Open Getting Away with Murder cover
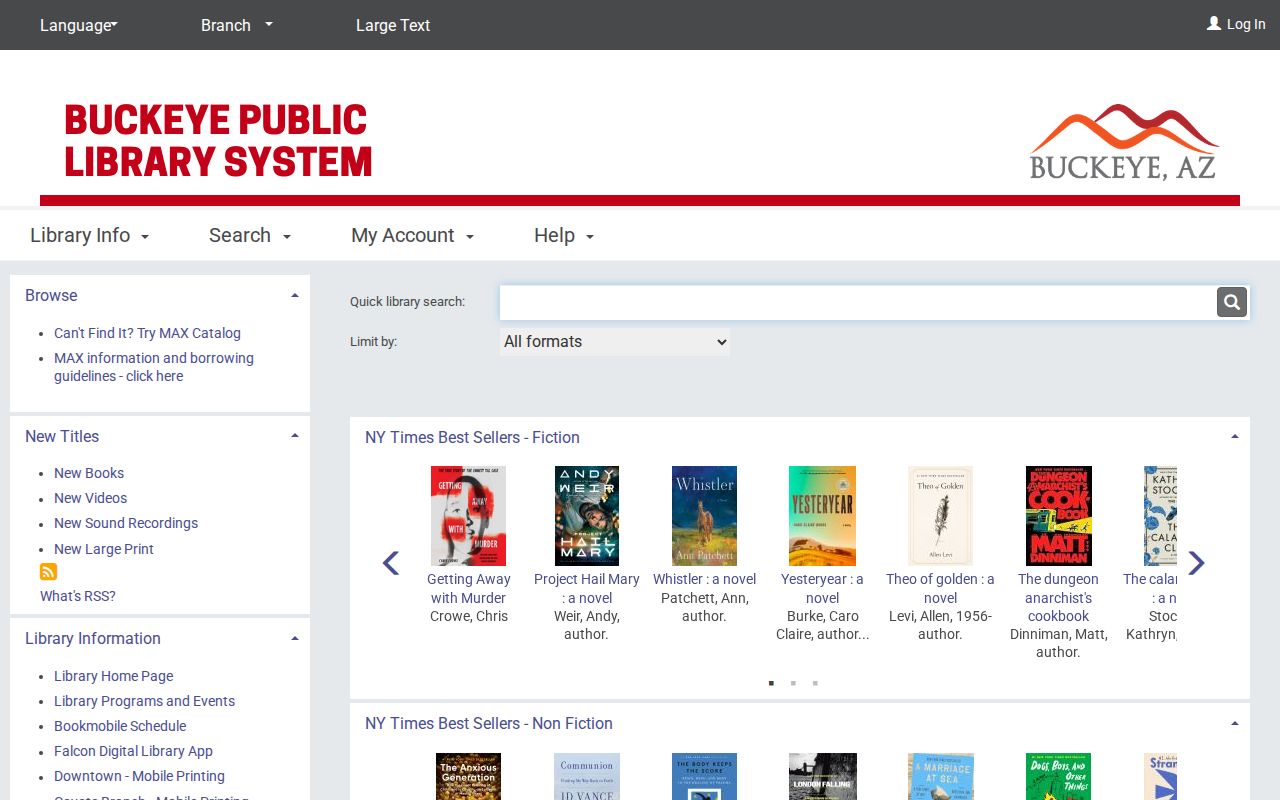Viewport: 1280px width, 800px height. pyautogui.click(x=468, y=516)
